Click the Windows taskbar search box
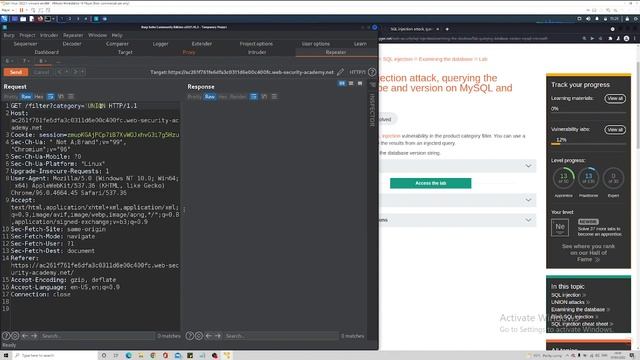640x360 pixels. [55, 356]
